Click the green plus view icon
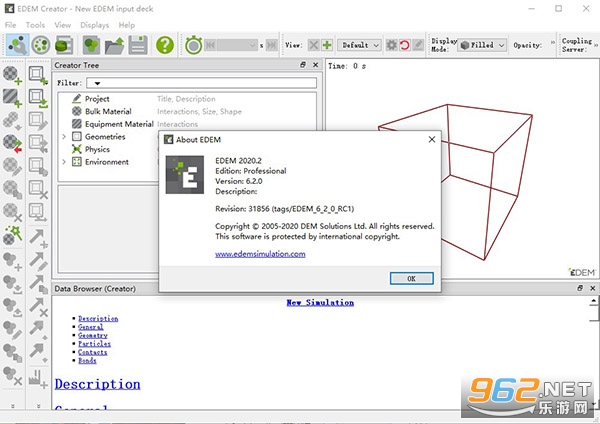600x424 pixels. point(327,45)
